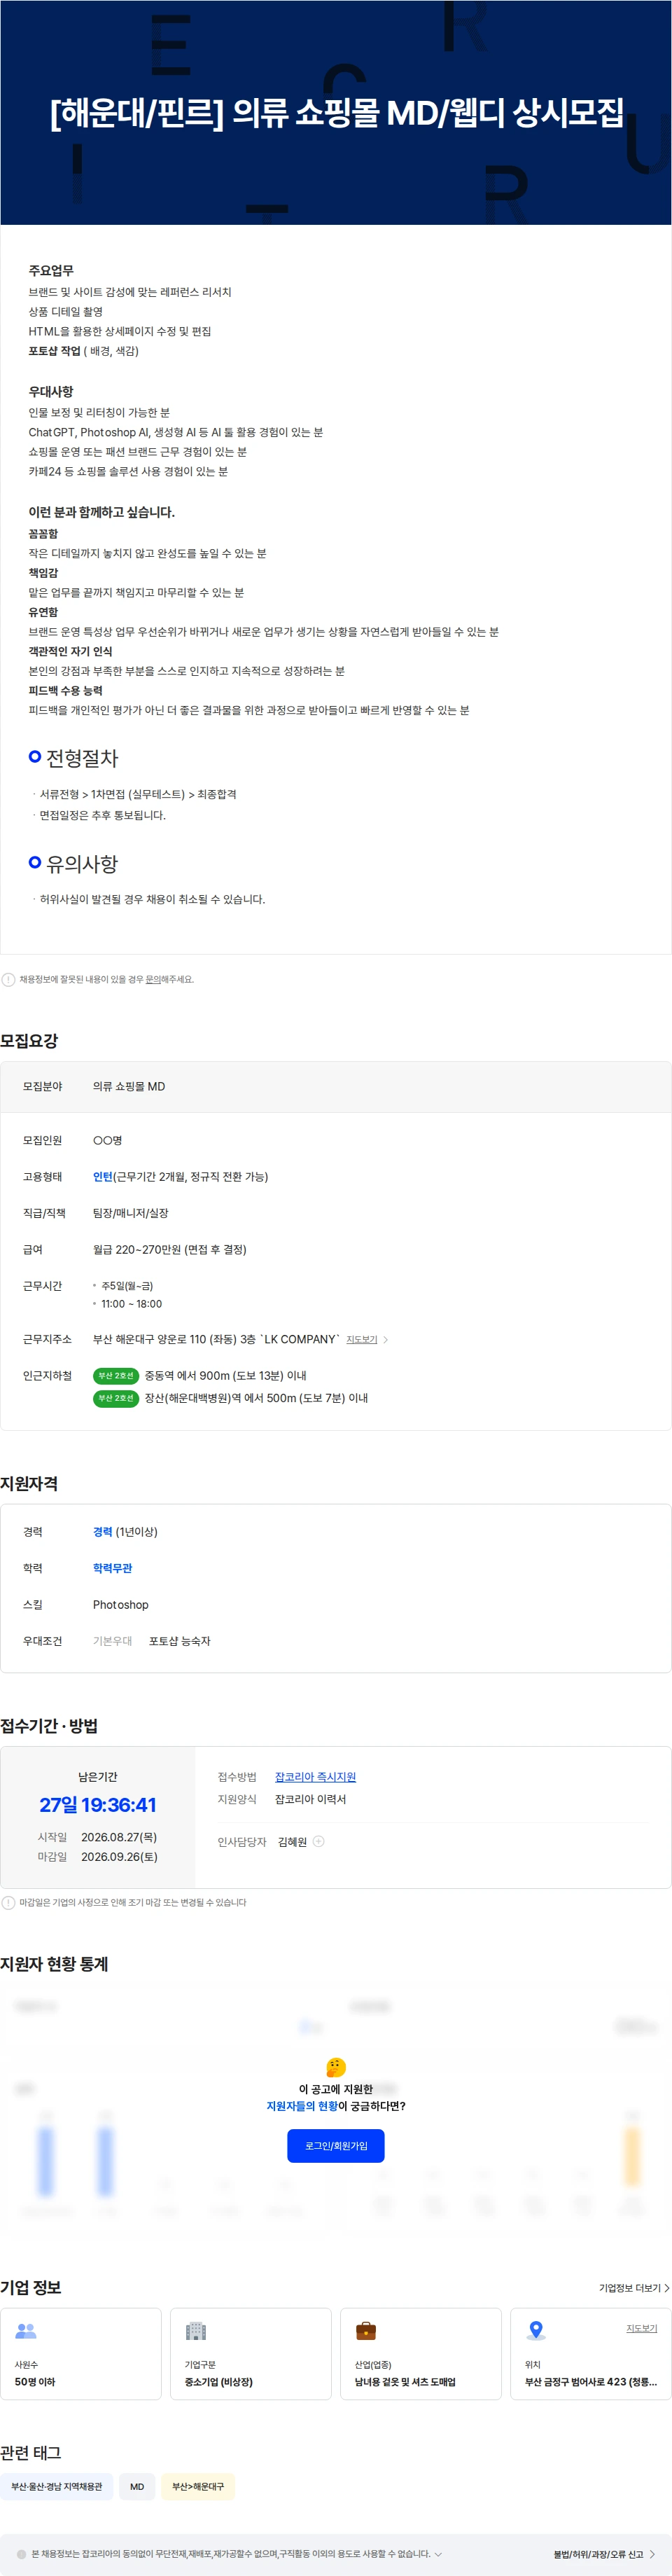Click 부산 금정구 범어사로 423 location text
The height and width of the screenshot is (2576, 672).
pos(591,2381)
